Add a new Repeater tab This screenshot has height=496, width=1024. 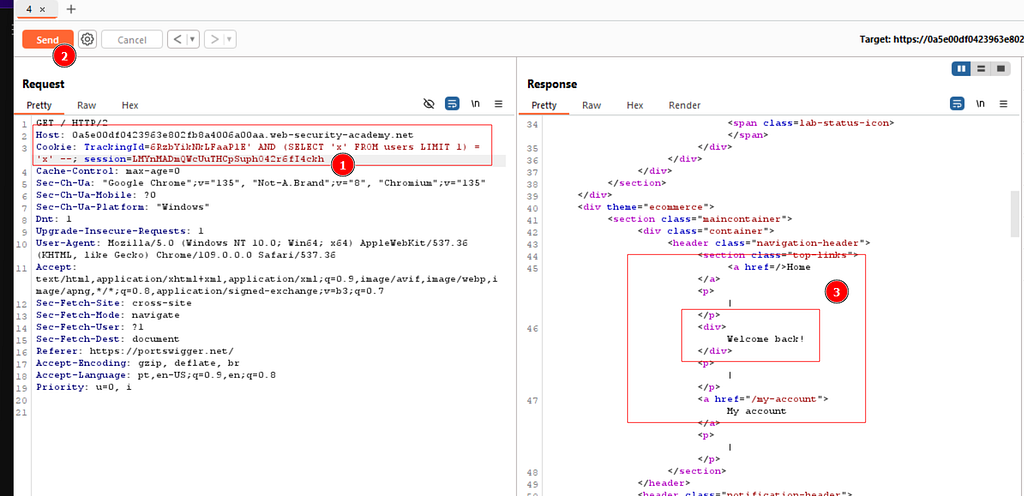coord(71,9)
